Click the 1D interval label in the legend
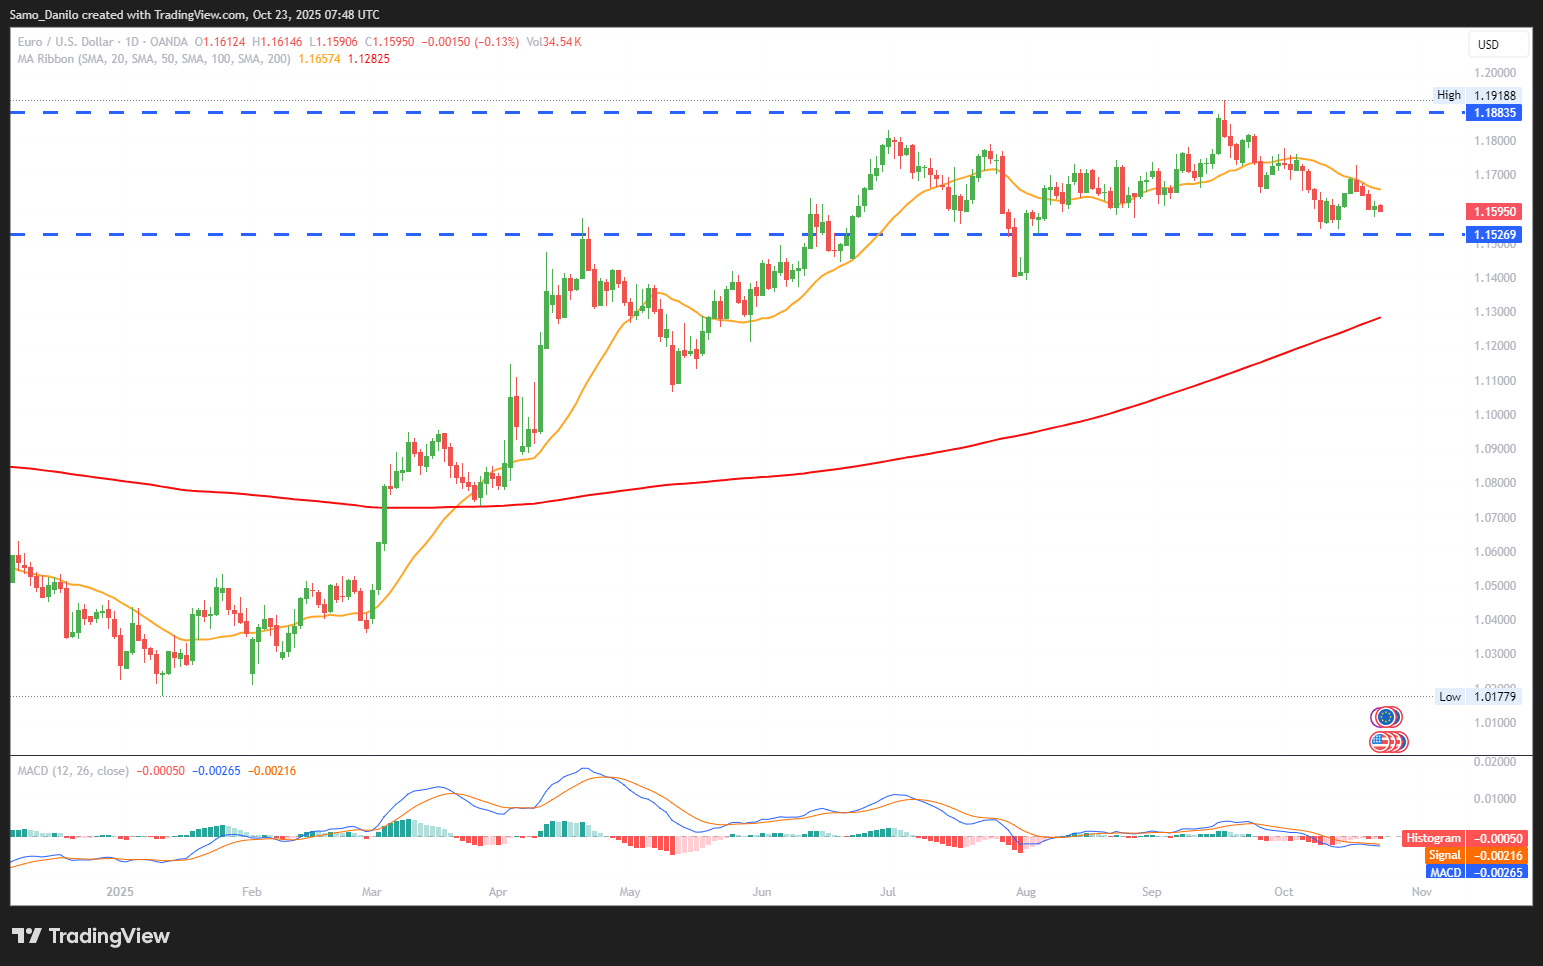 [x=132, y=42]
